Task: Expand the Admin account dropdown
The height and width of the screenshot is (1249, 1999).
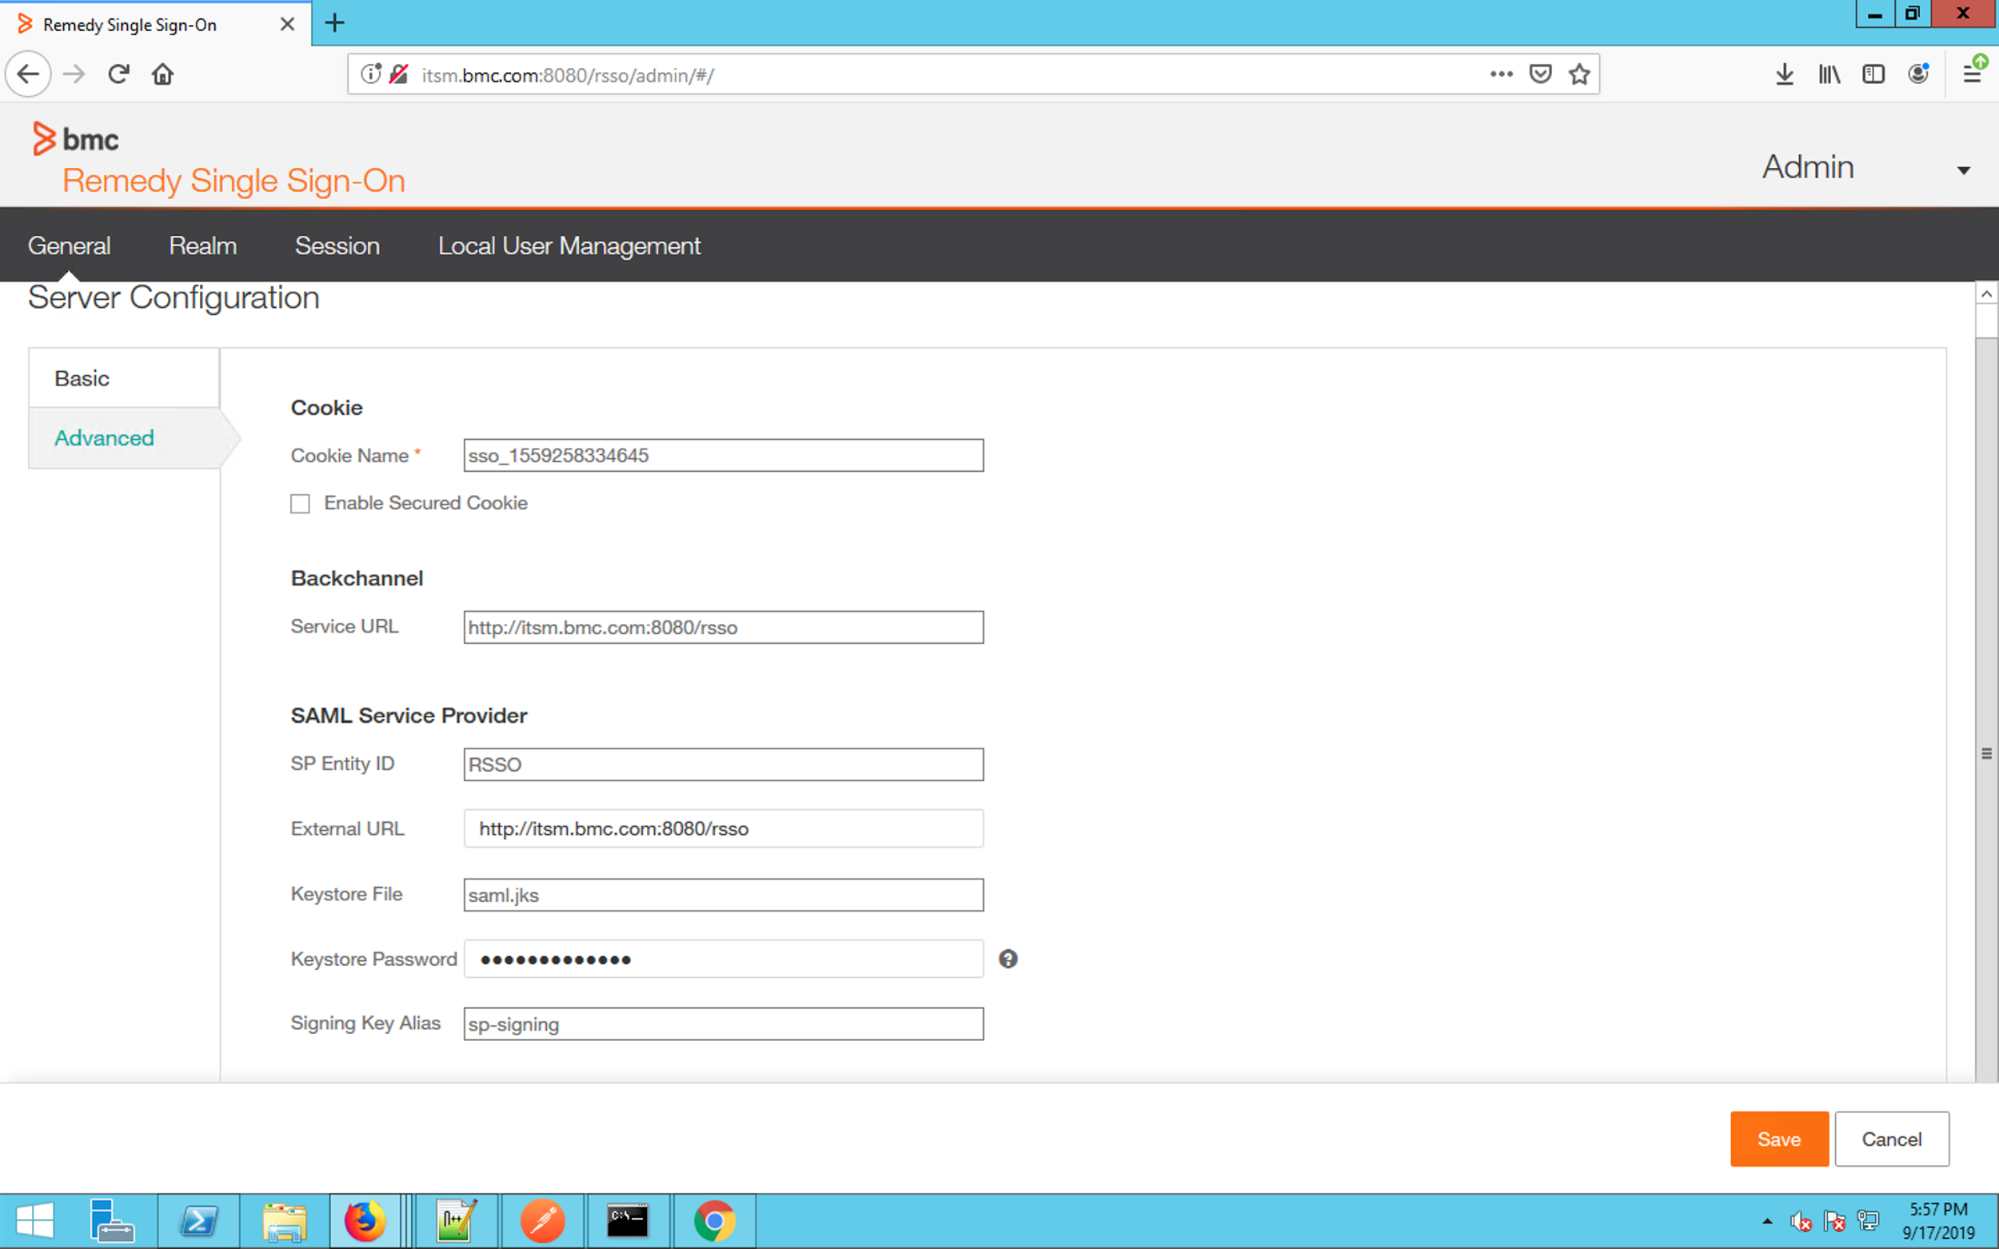Action: pos(1964,170)
